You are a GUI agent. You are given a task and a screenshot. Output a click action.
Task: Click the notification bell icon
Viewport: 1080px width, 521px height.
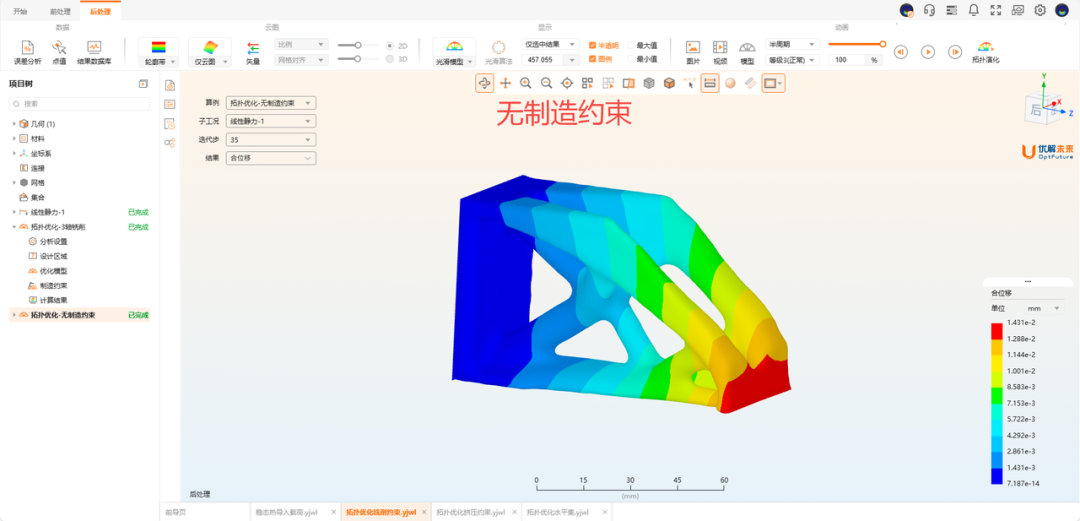[x=973, y=10]
